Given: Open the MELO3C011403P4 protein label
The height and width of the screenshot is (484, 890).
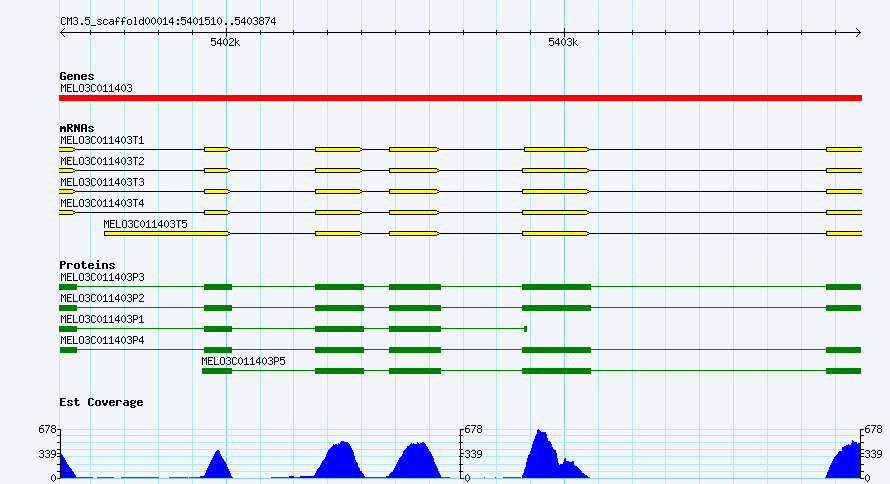Looking at the screenshot, I should point(102,340).
